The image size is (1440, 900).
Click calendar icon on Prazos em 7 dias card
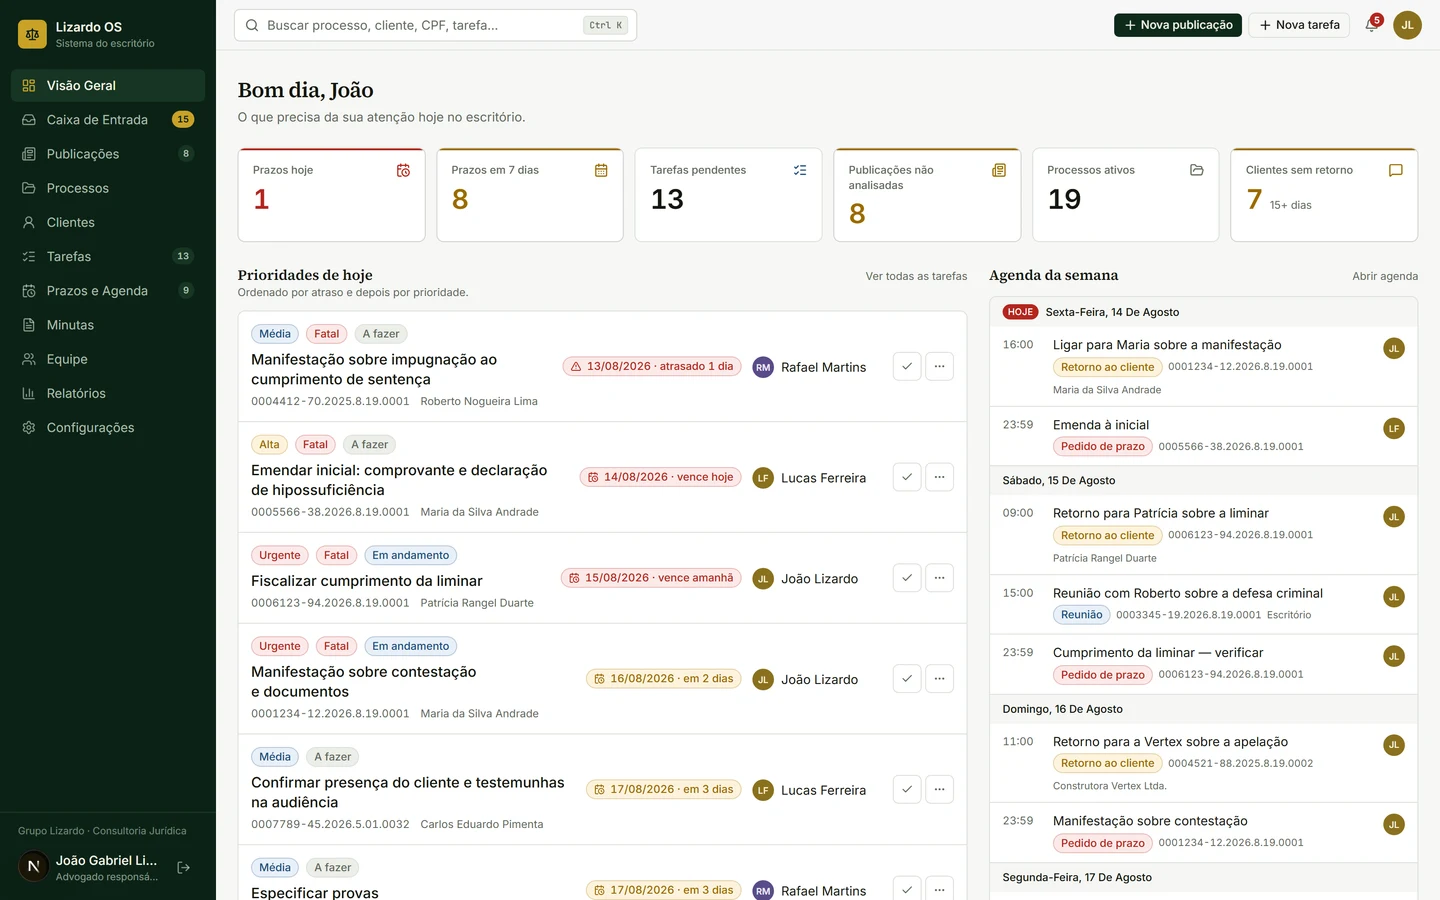[x=601, y=170]
